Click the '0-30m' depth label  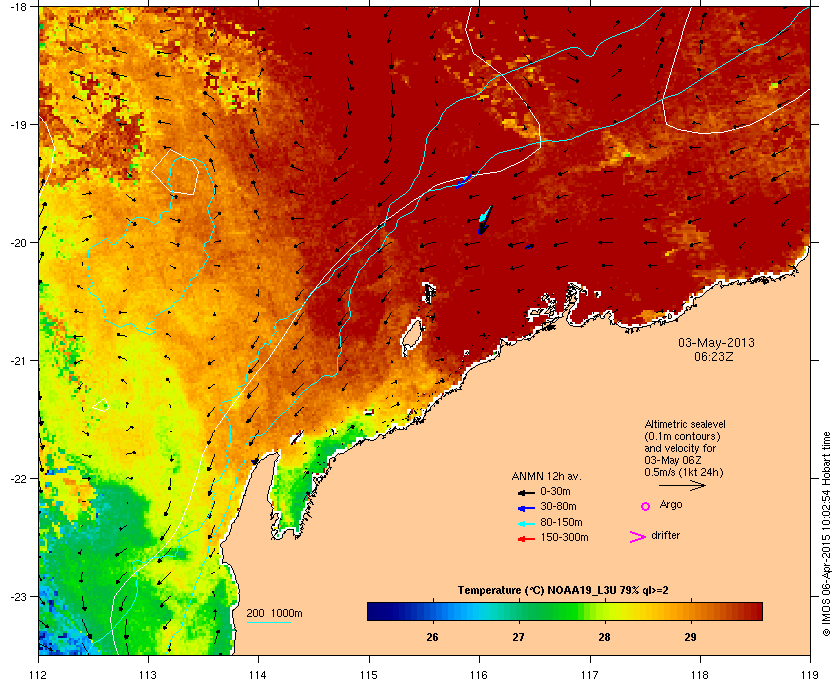click(x=555, y=491)
